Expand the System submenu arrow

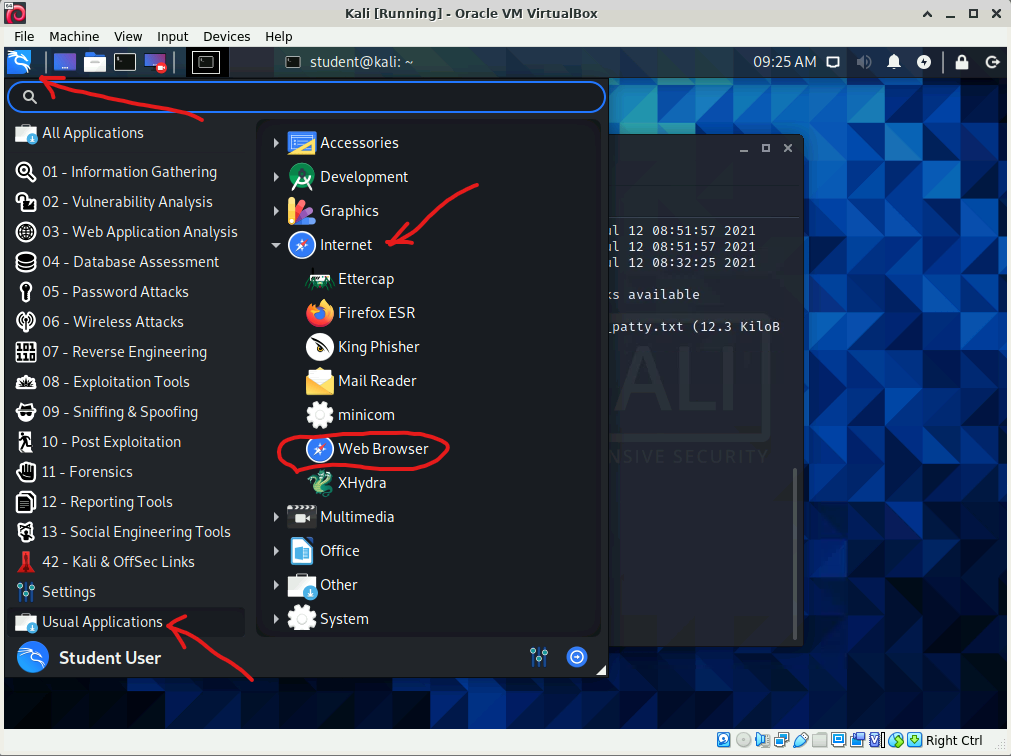[276, 619]
